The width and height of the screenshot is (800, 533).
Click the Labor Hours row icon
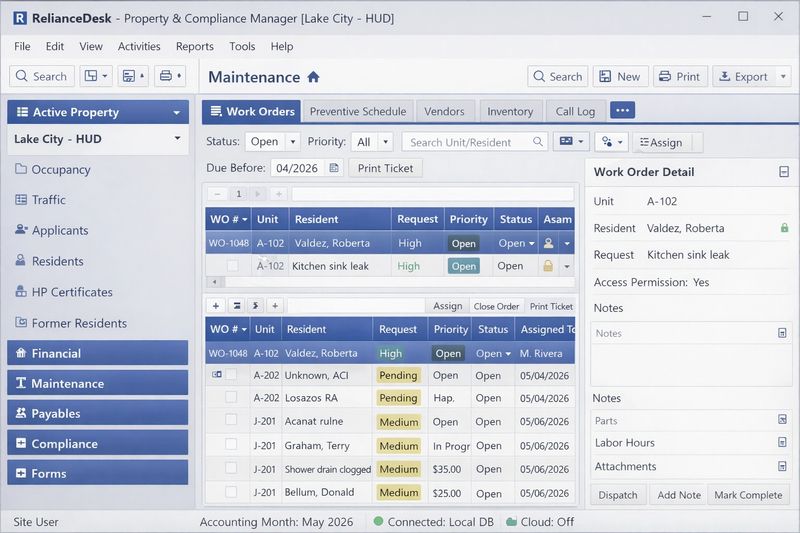pyautogui.click(x=782, y=443)
